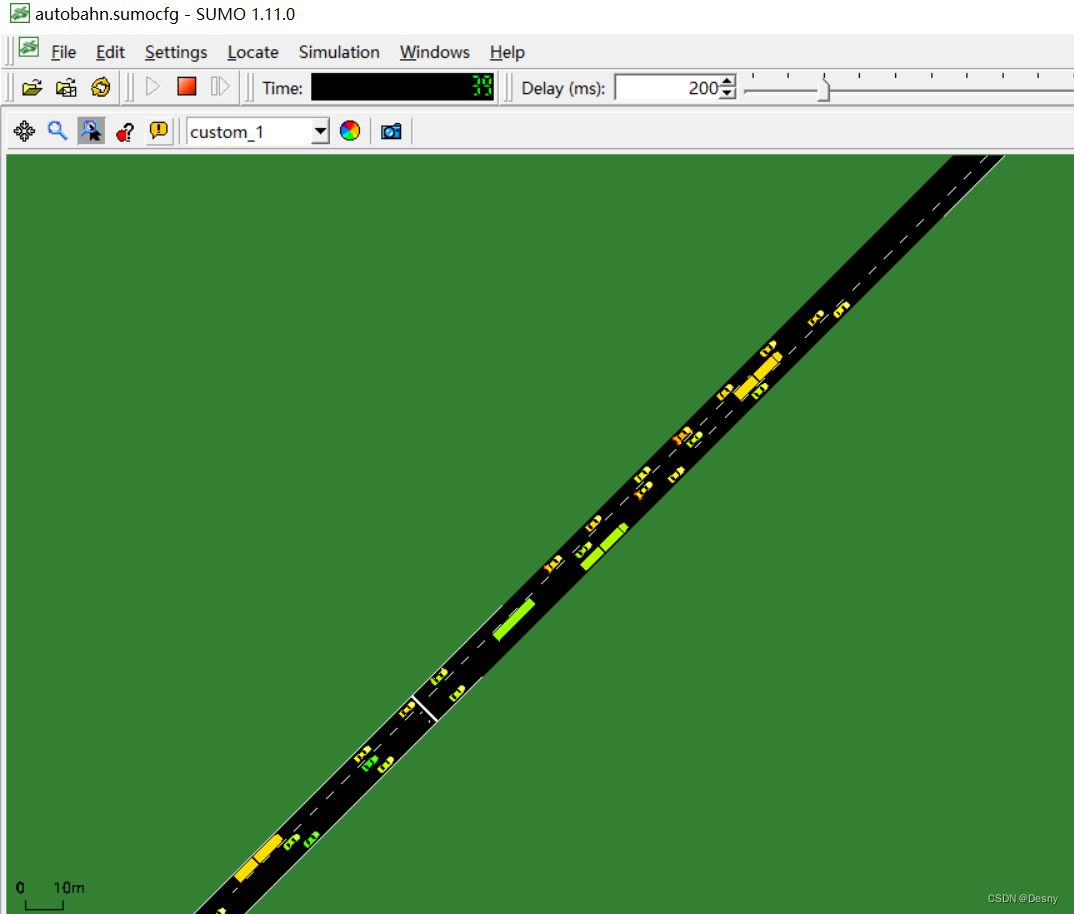The height and width of the screenshot is (914, 1074).
Task: Perform a single simulation step
Action: point(220,87)
